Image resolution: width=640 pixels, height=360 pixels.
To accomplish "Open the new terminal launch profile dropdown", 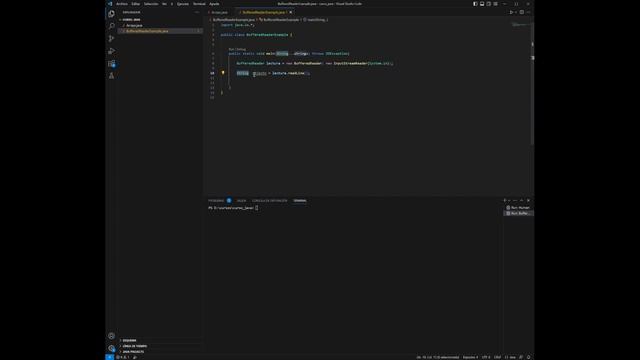I will tap(509, 200).
